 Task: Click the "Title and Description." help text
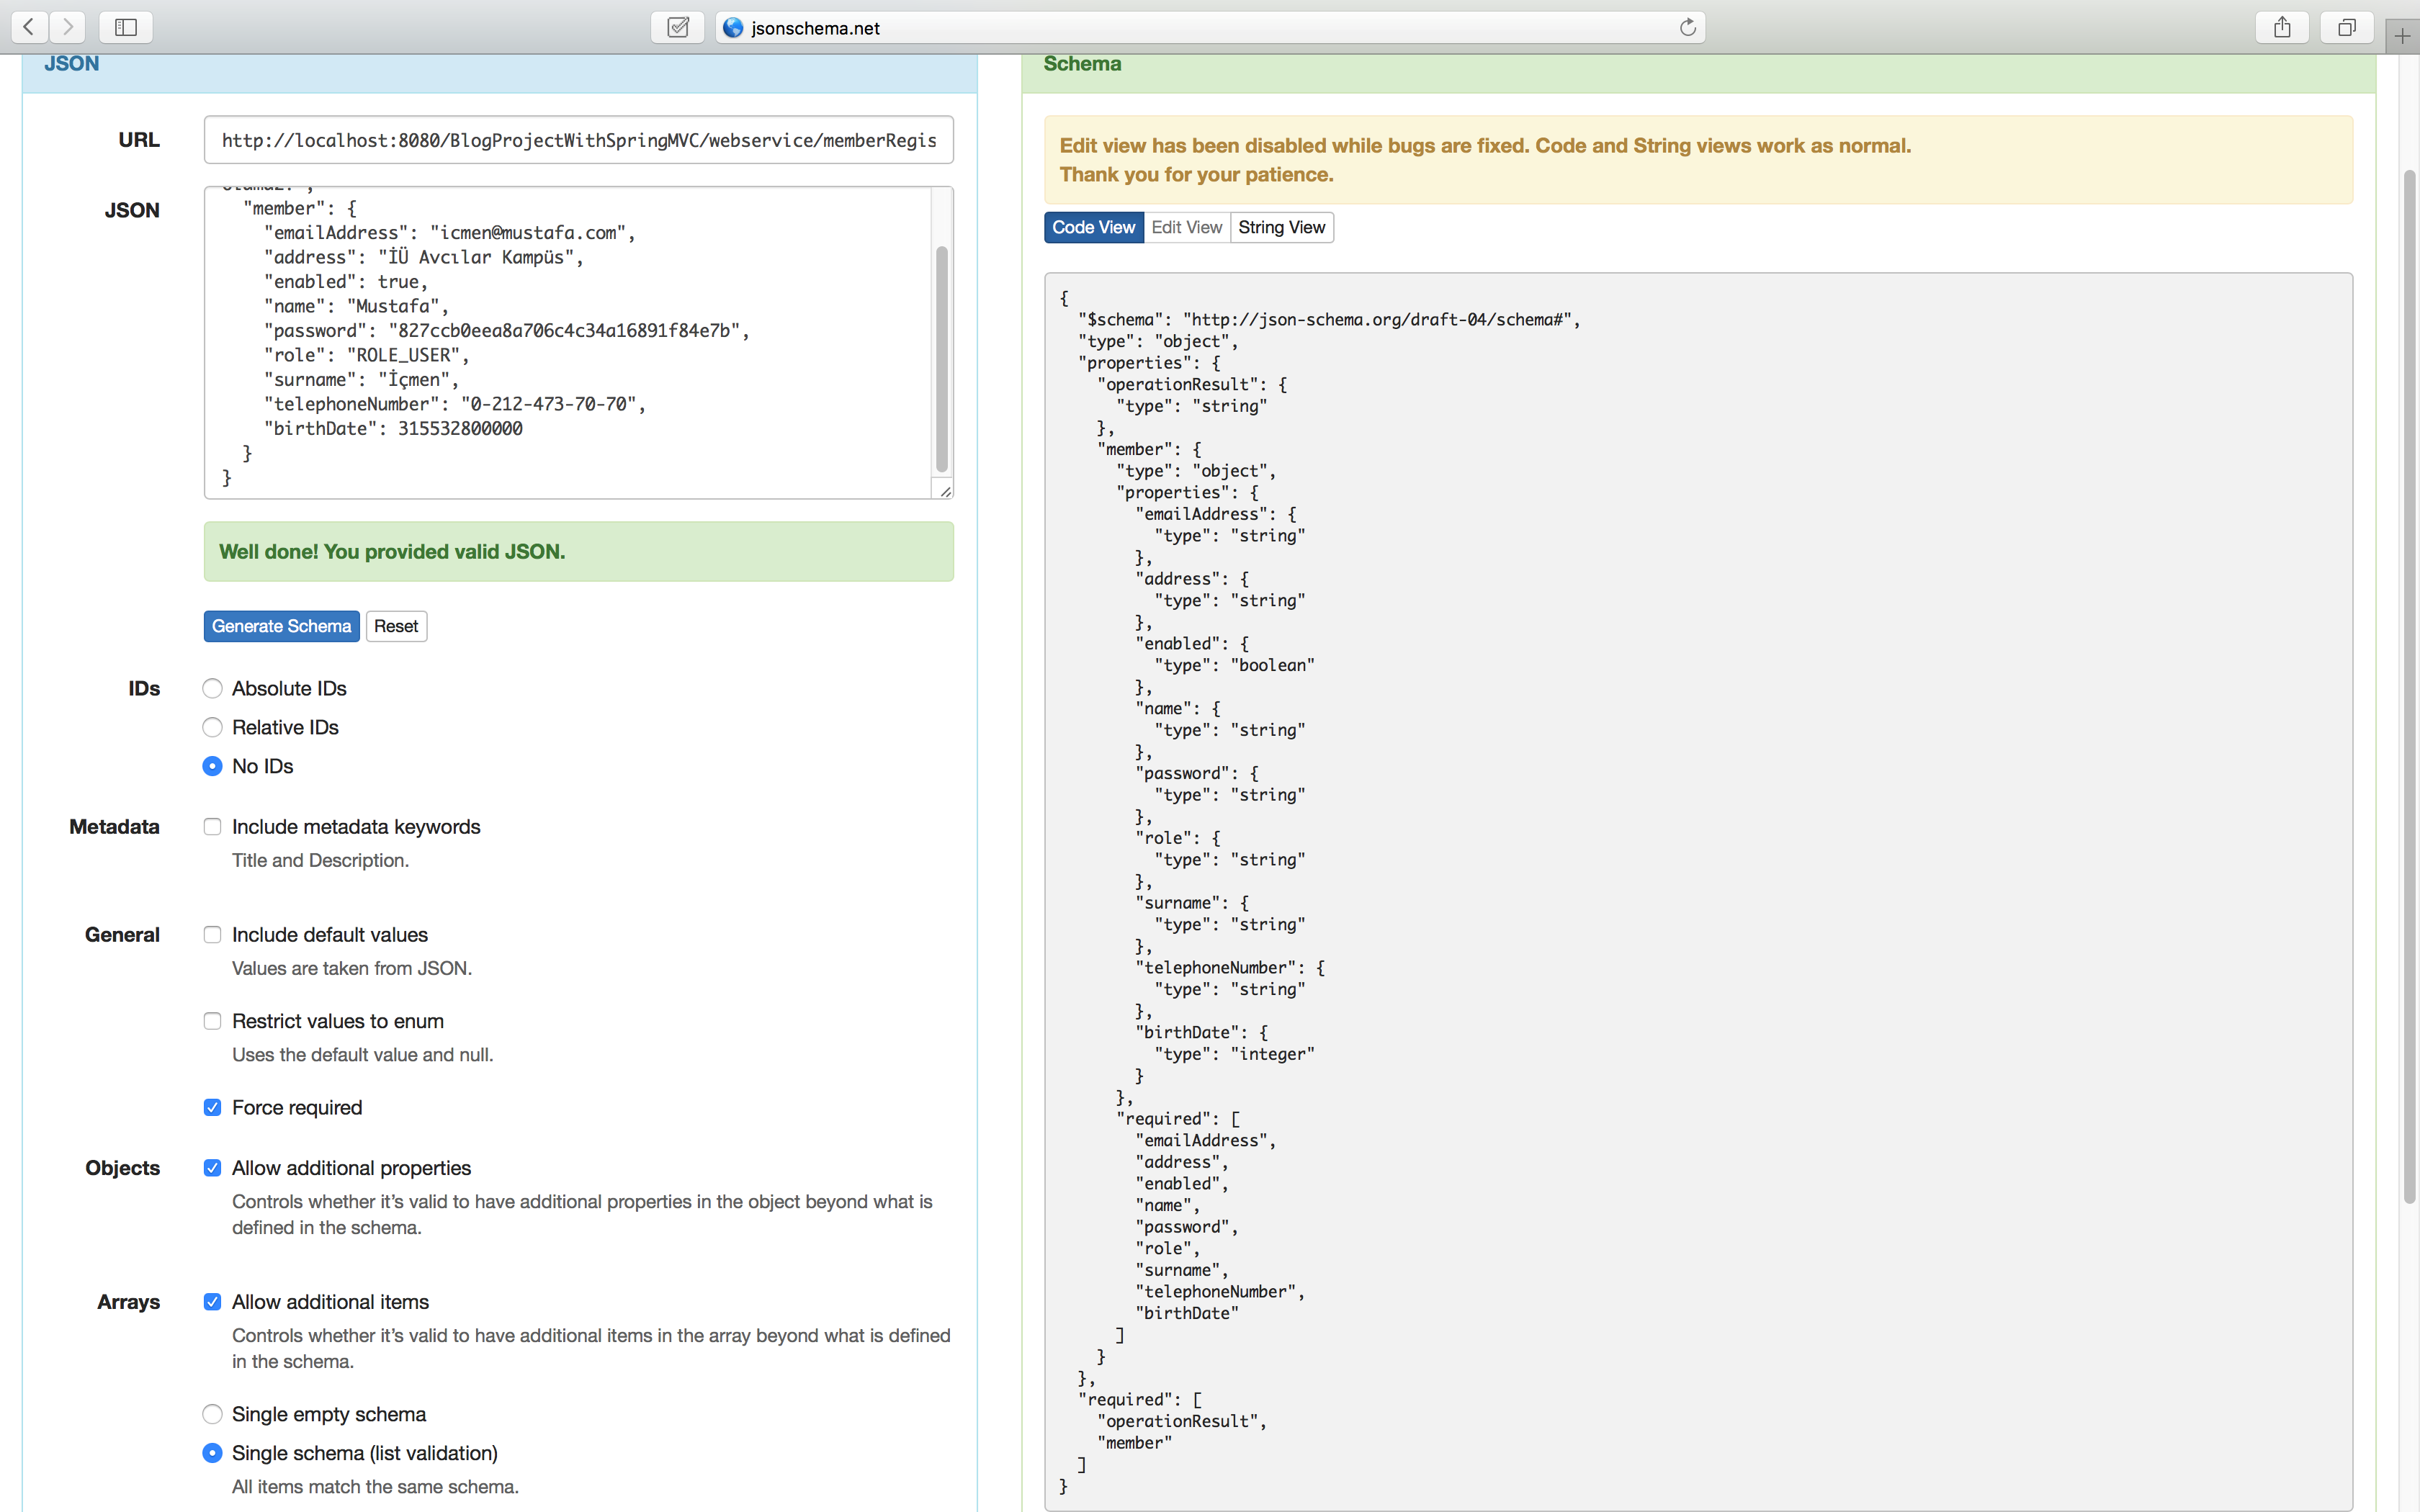(320, 860)
